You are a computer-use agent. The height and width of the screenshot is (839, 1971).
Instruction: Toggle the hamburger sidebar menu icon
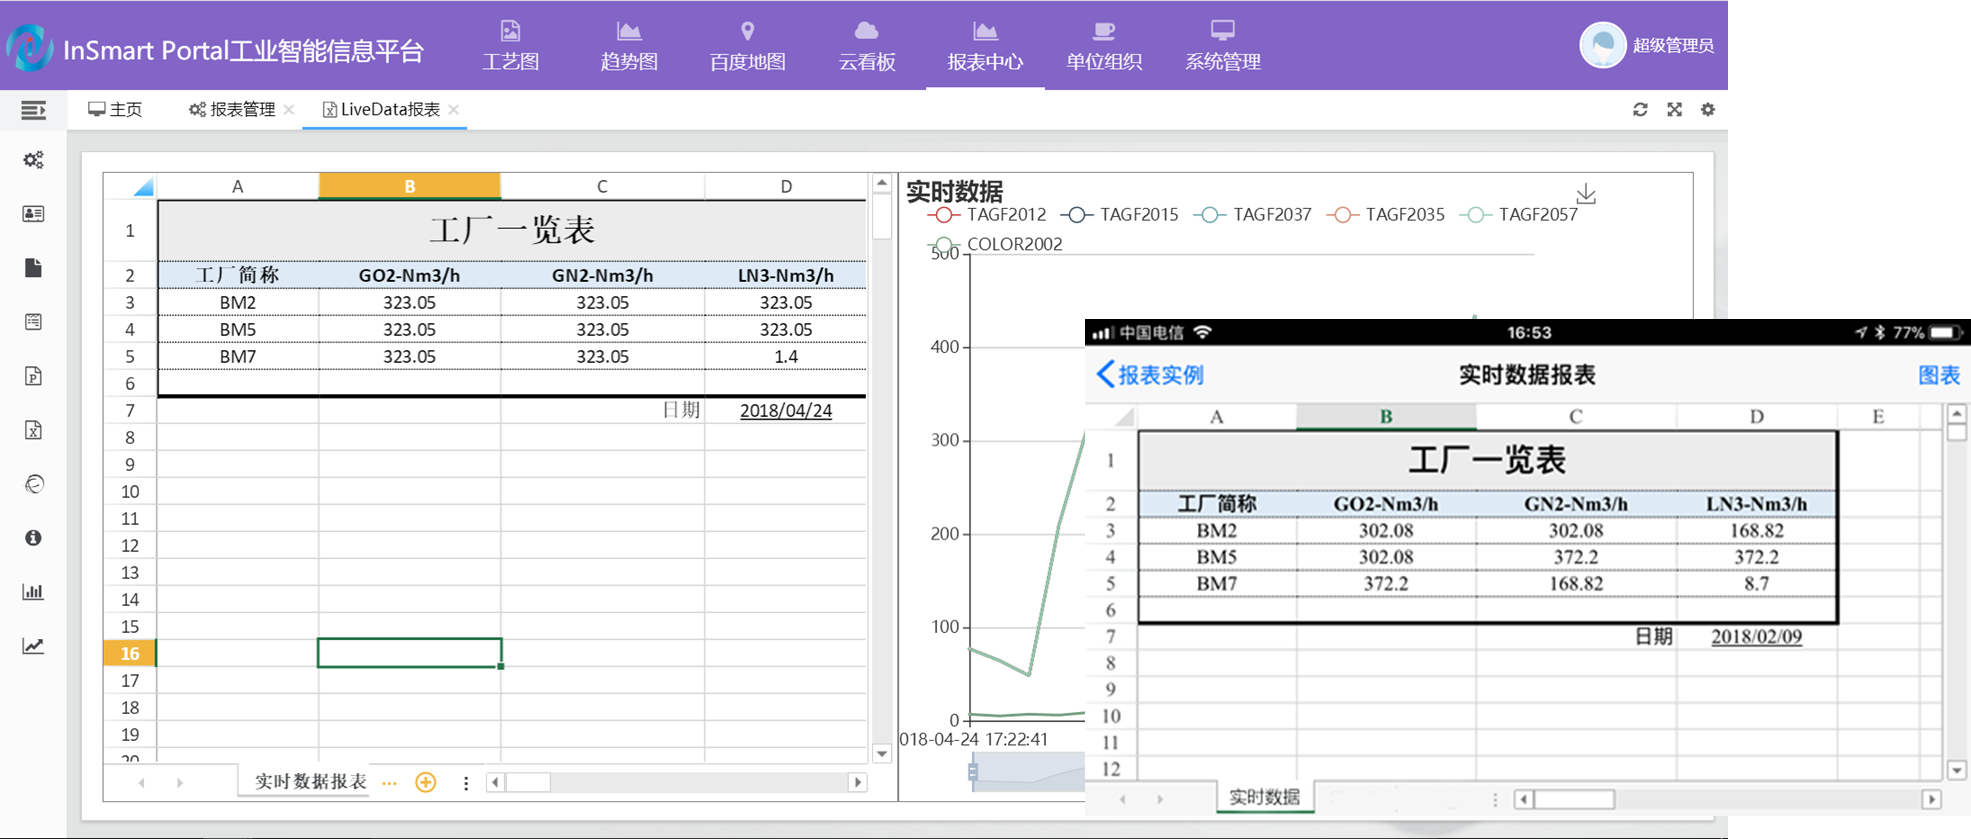click(33, 110)
